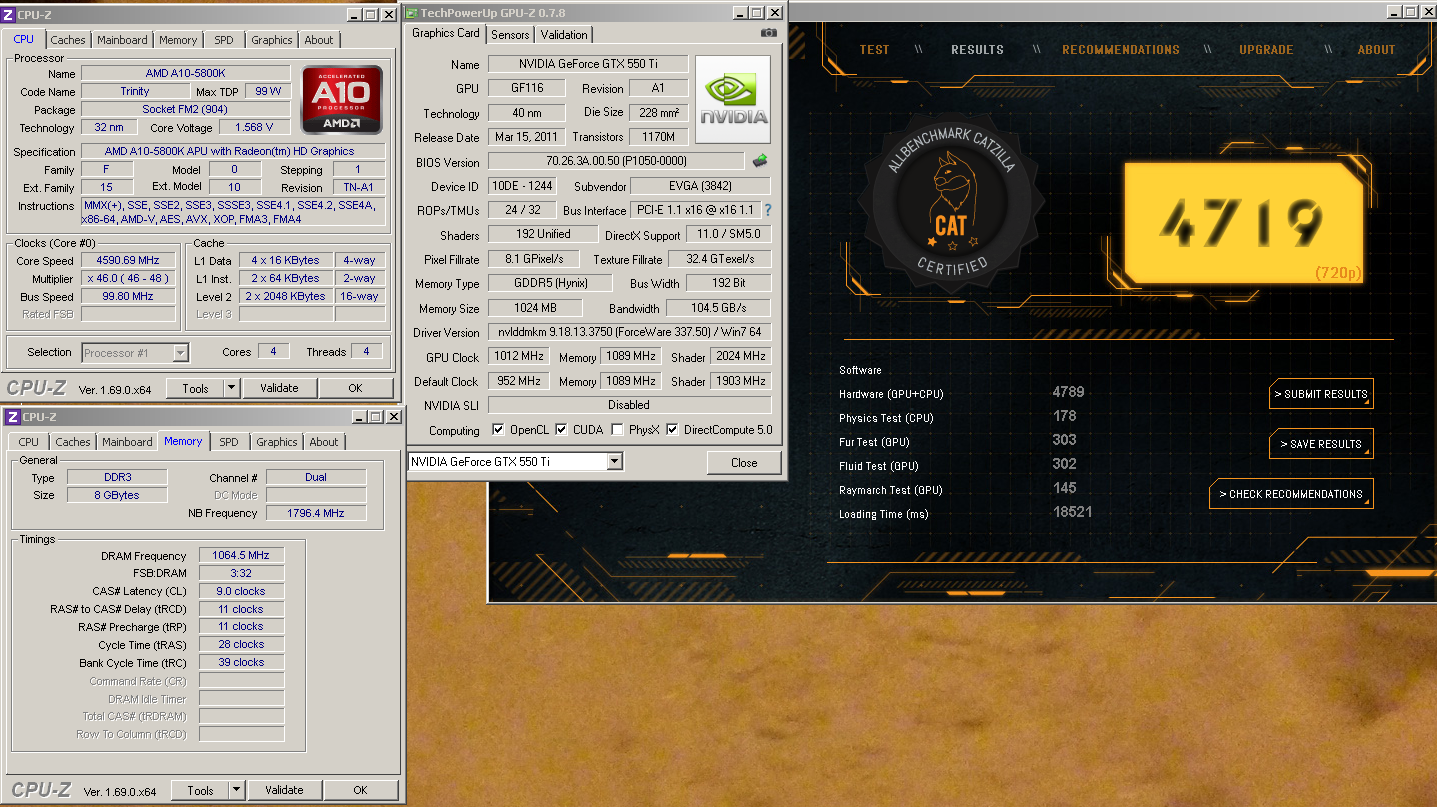The image size is (1437, 807).
Task: Open Caches tab in bottom CPU-Z window
Action: (x=73, y=442)
